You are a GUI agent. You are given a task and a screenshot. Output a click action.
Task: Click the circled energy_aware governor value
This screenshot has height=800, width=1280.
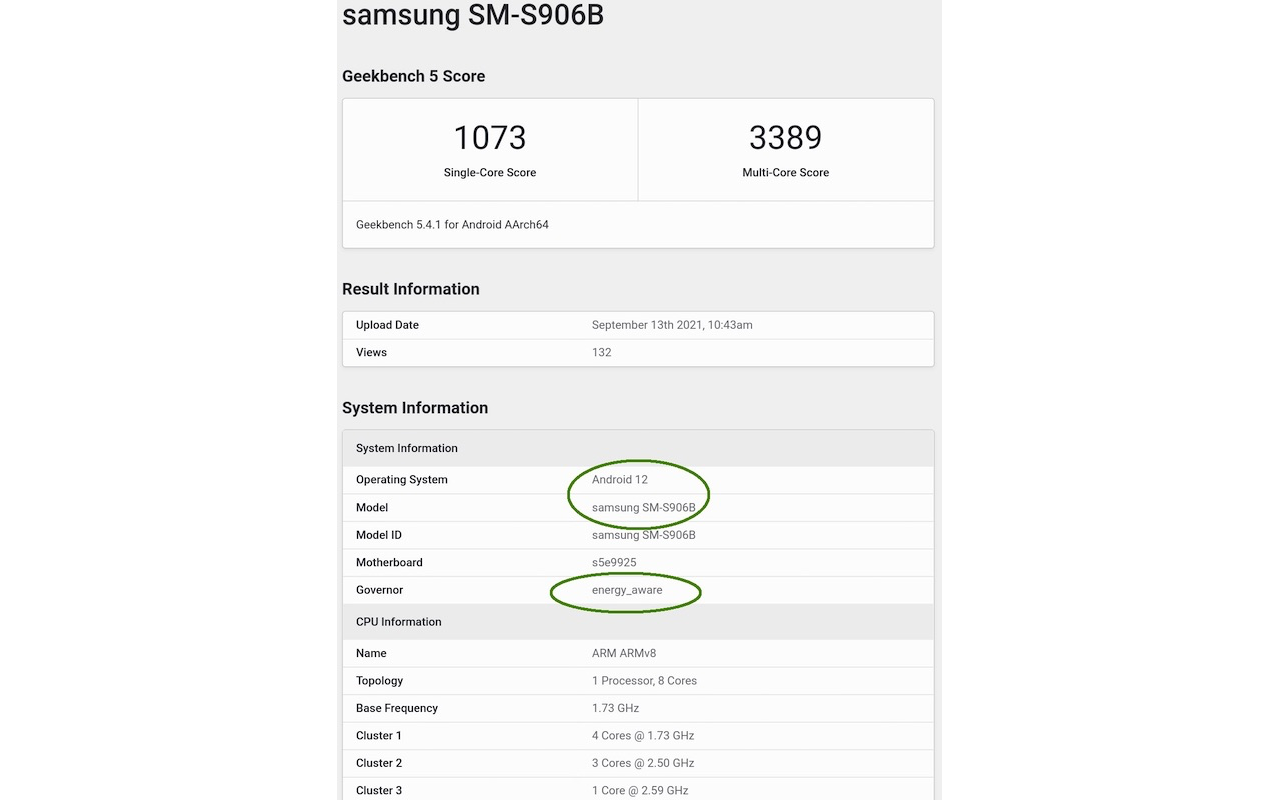[627, 590]
